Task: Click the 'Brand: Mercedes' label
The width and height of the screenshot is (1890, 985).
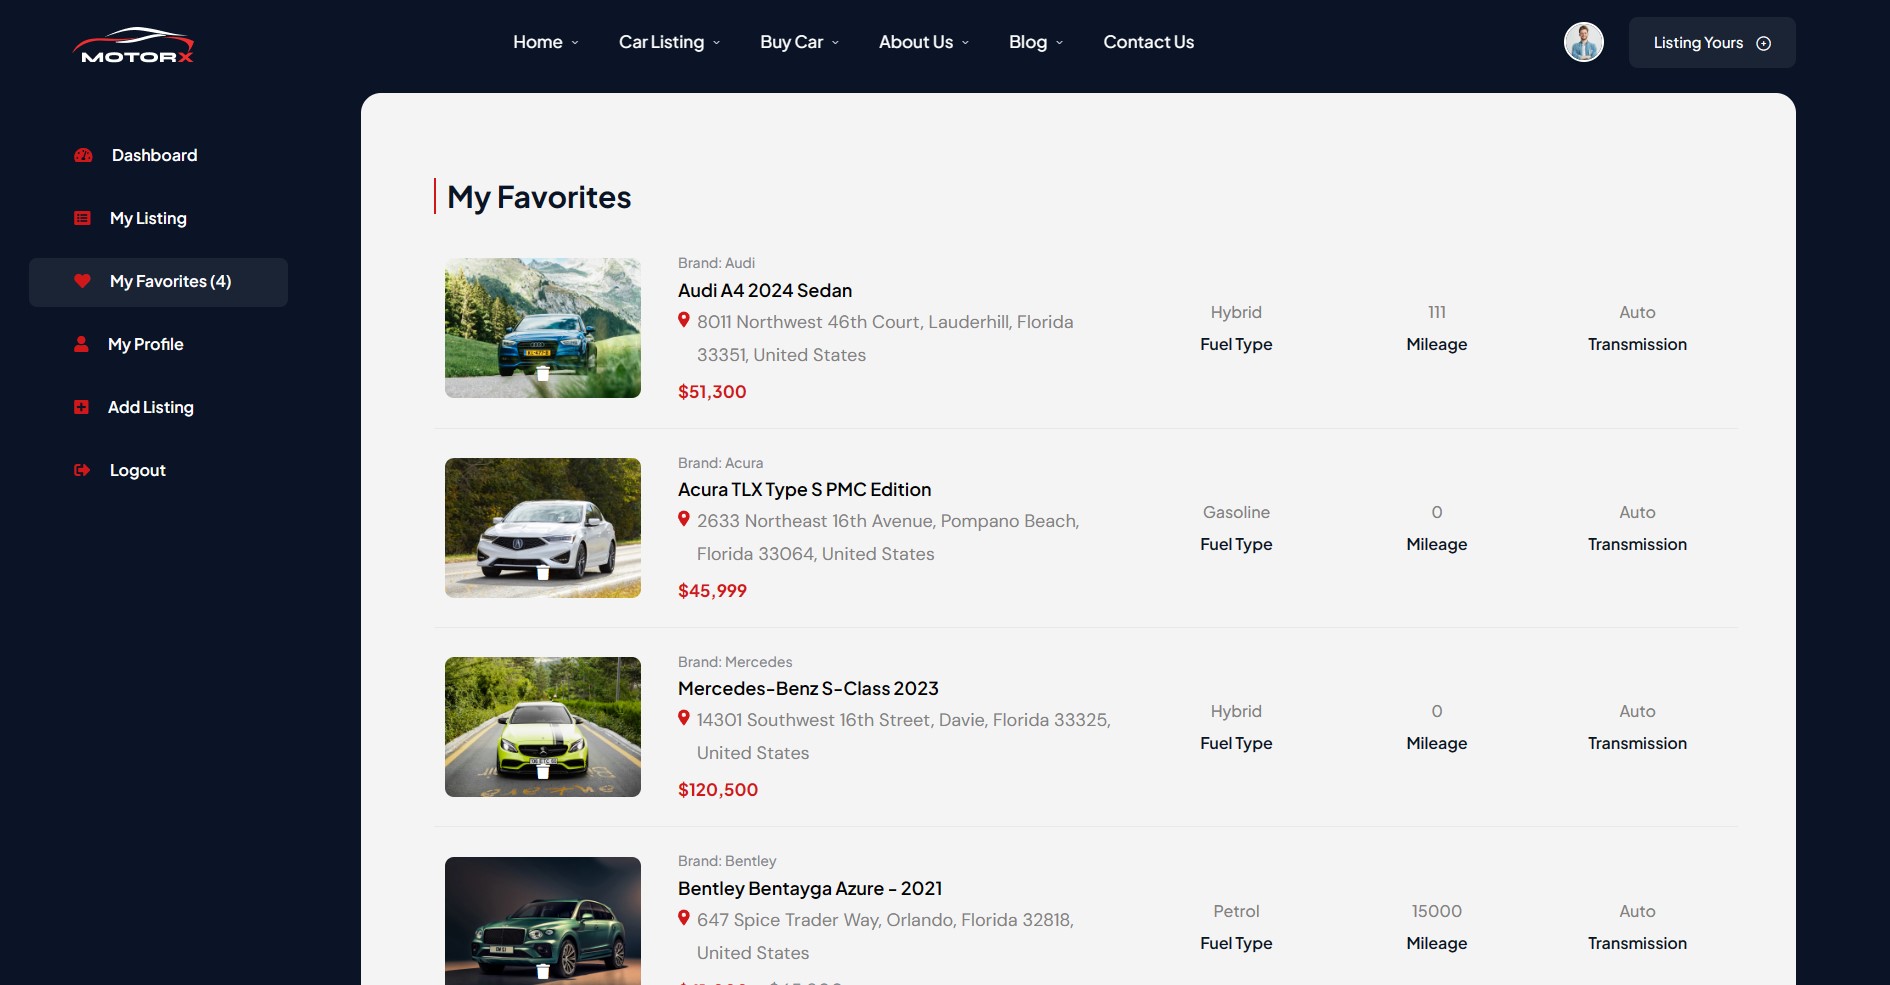Action: 735,662
